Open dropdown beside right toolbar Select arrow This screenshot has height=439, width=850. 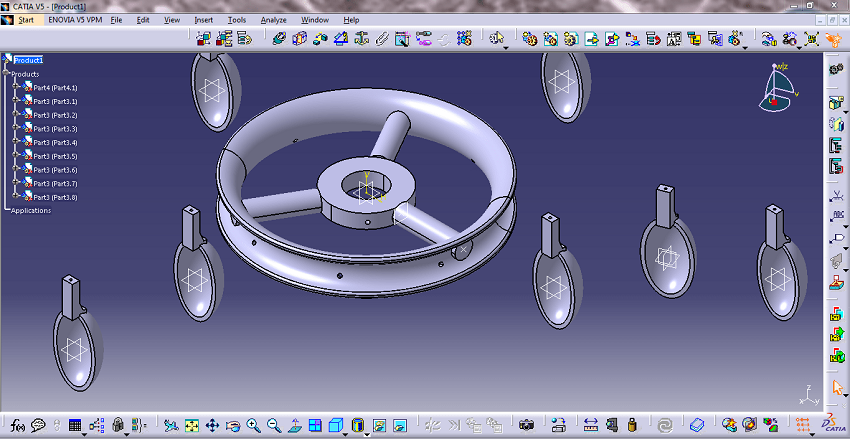[x=845, y=396]
